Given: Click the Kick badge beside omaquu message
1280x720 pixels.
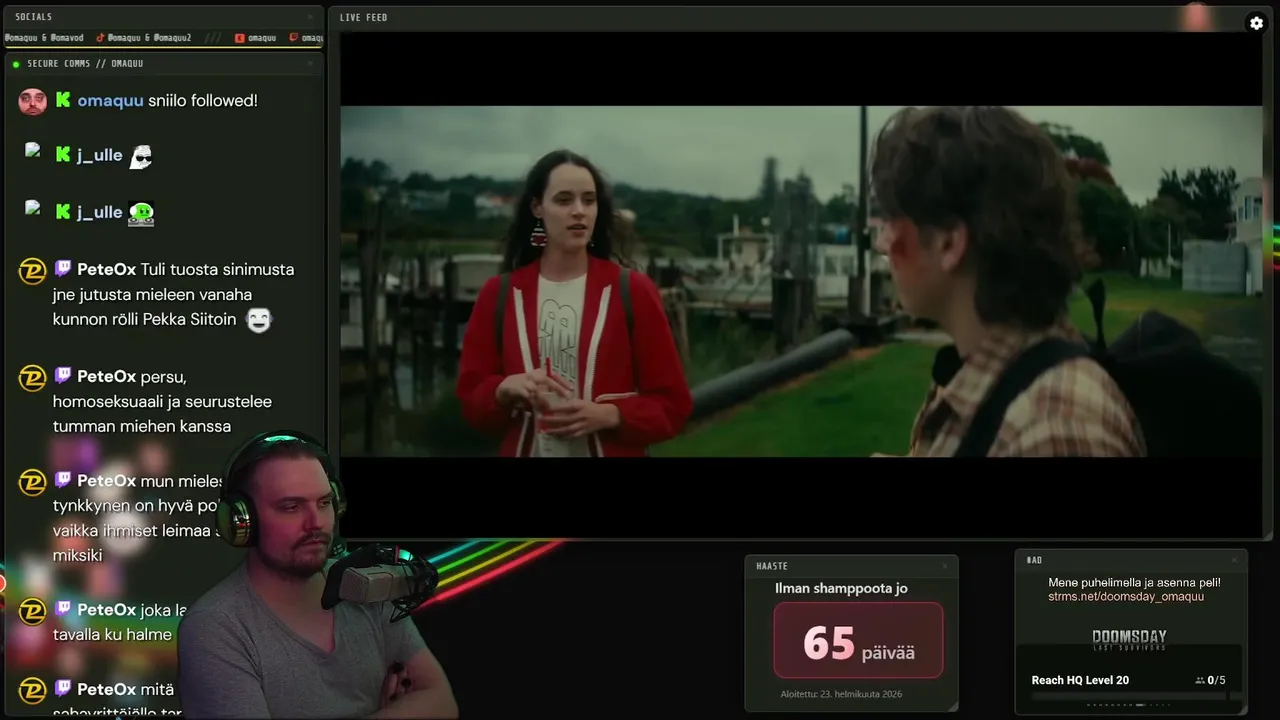Looking at the screenshot, I should coord(63,100).
